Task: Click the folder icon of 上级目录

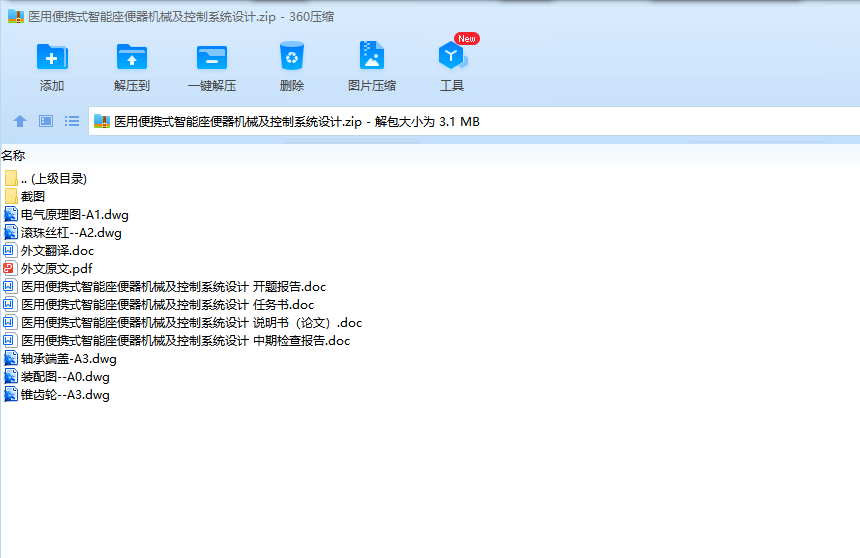Action: pyautogui.click(x=10, y=178)
